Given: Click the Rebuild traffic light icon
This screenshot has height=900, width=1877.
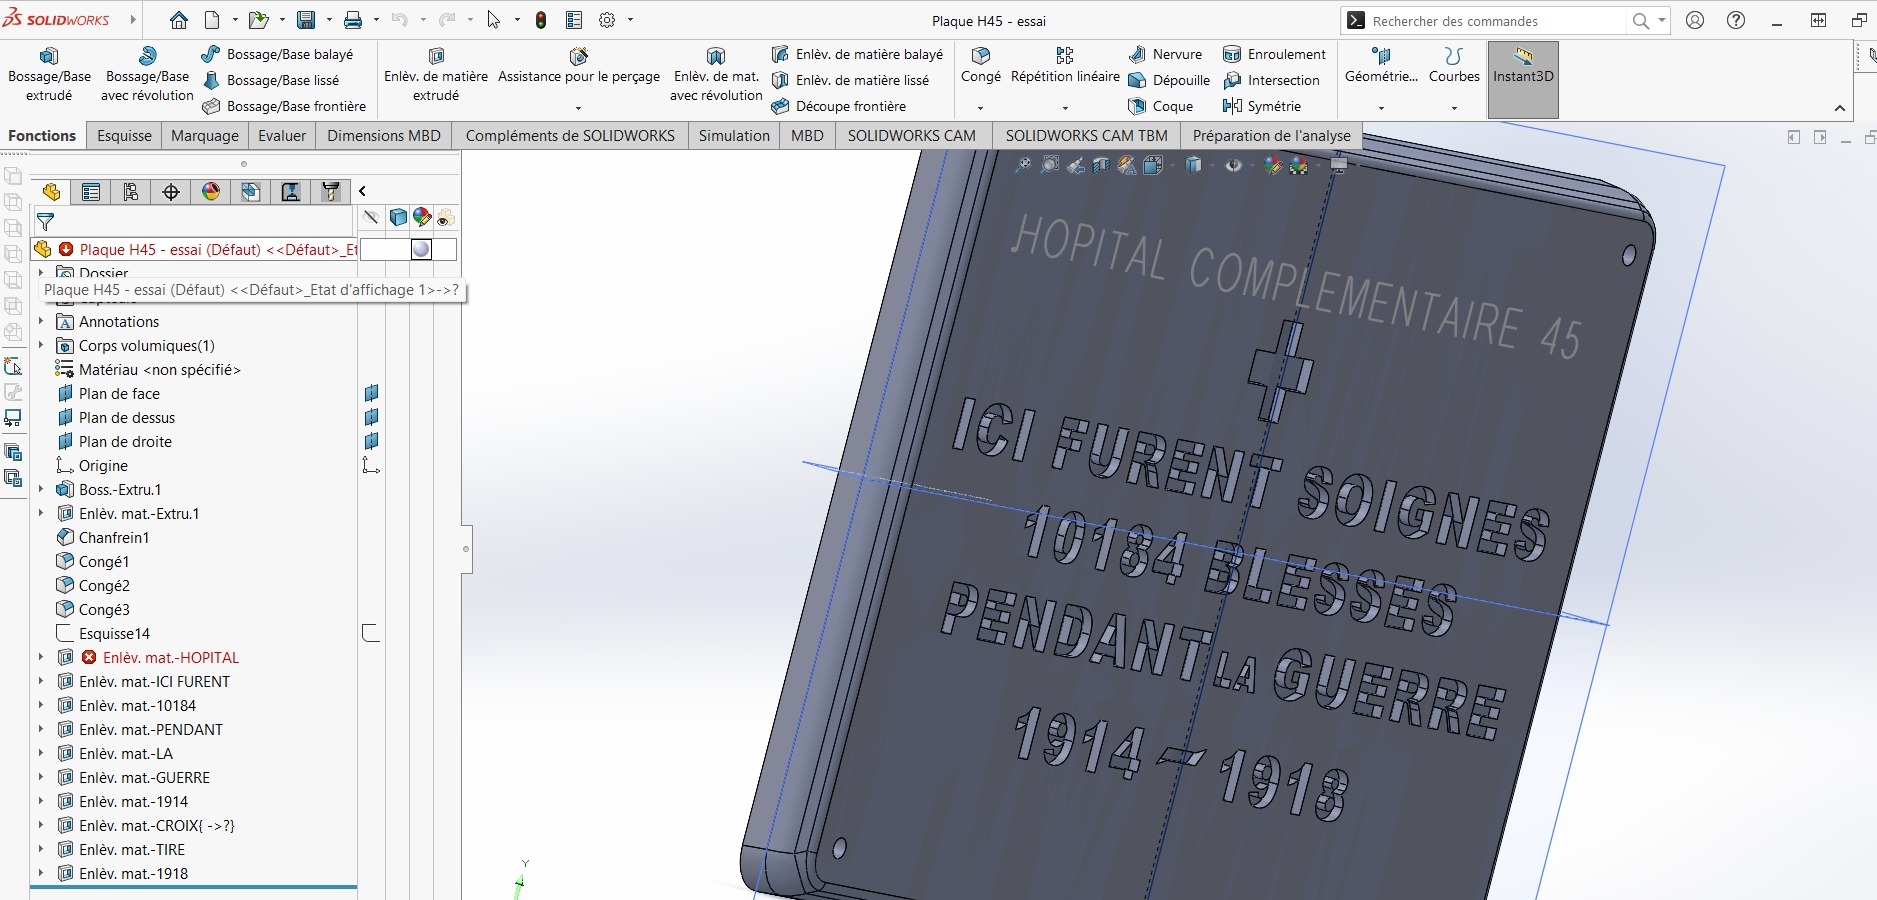Looking at the screenshot, I should point(541,20).
